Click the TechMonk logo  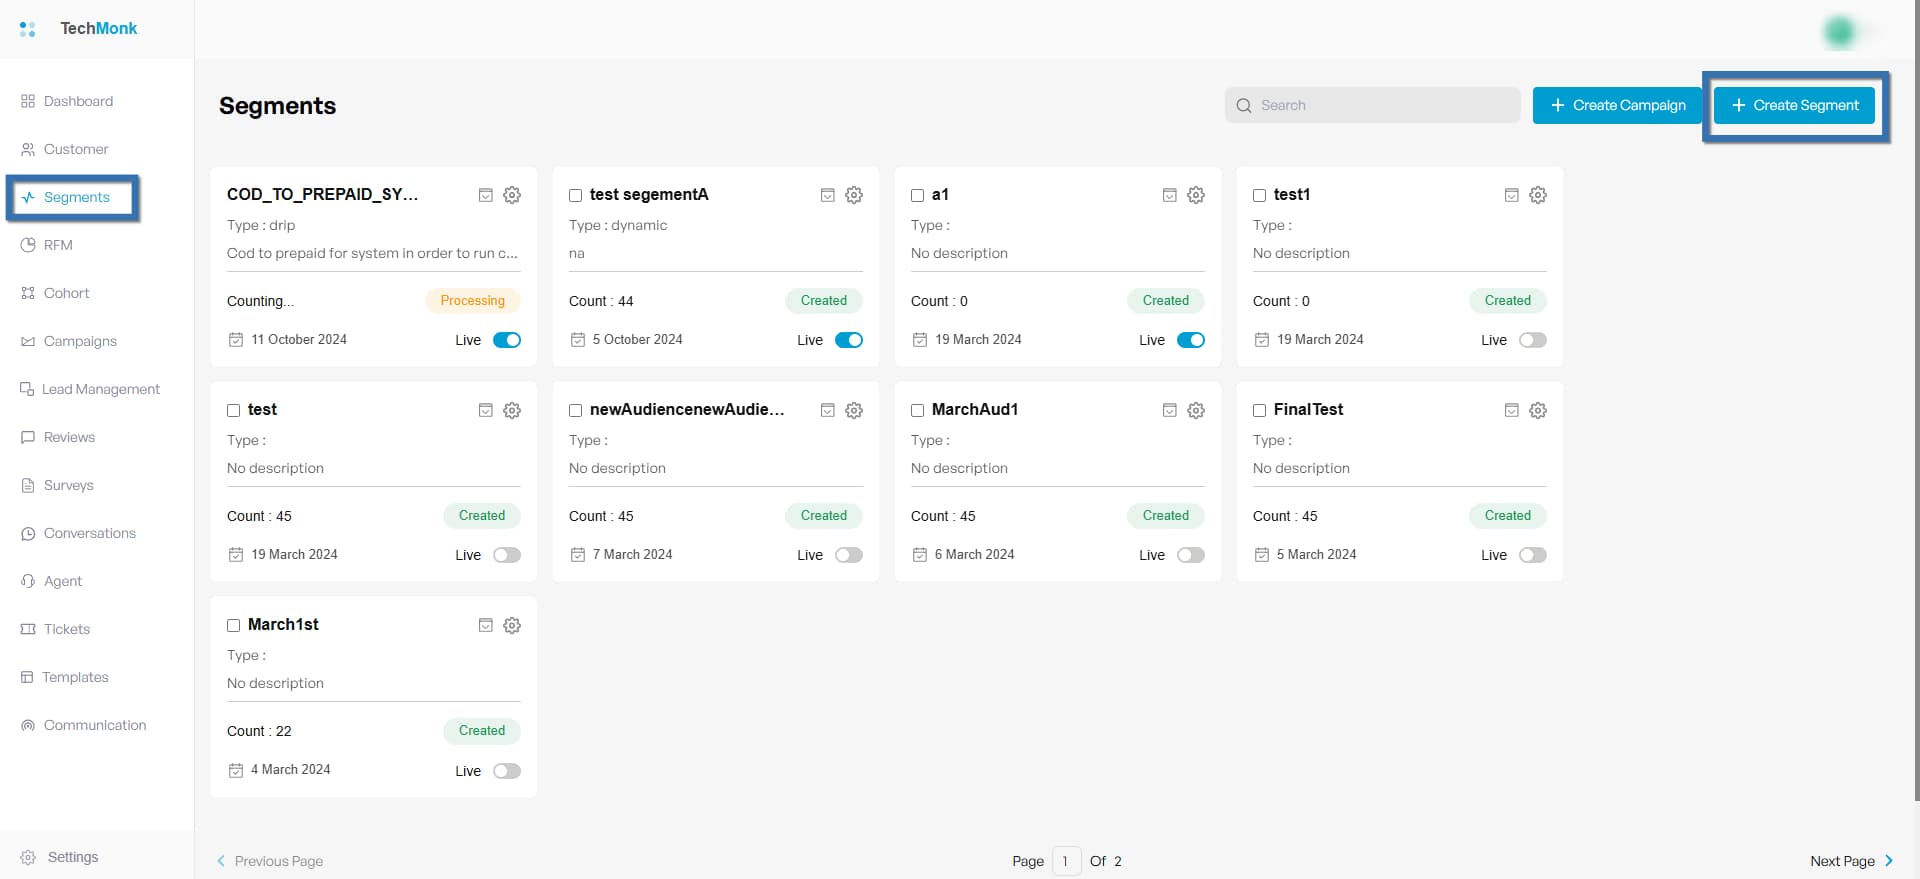[78, 28]
